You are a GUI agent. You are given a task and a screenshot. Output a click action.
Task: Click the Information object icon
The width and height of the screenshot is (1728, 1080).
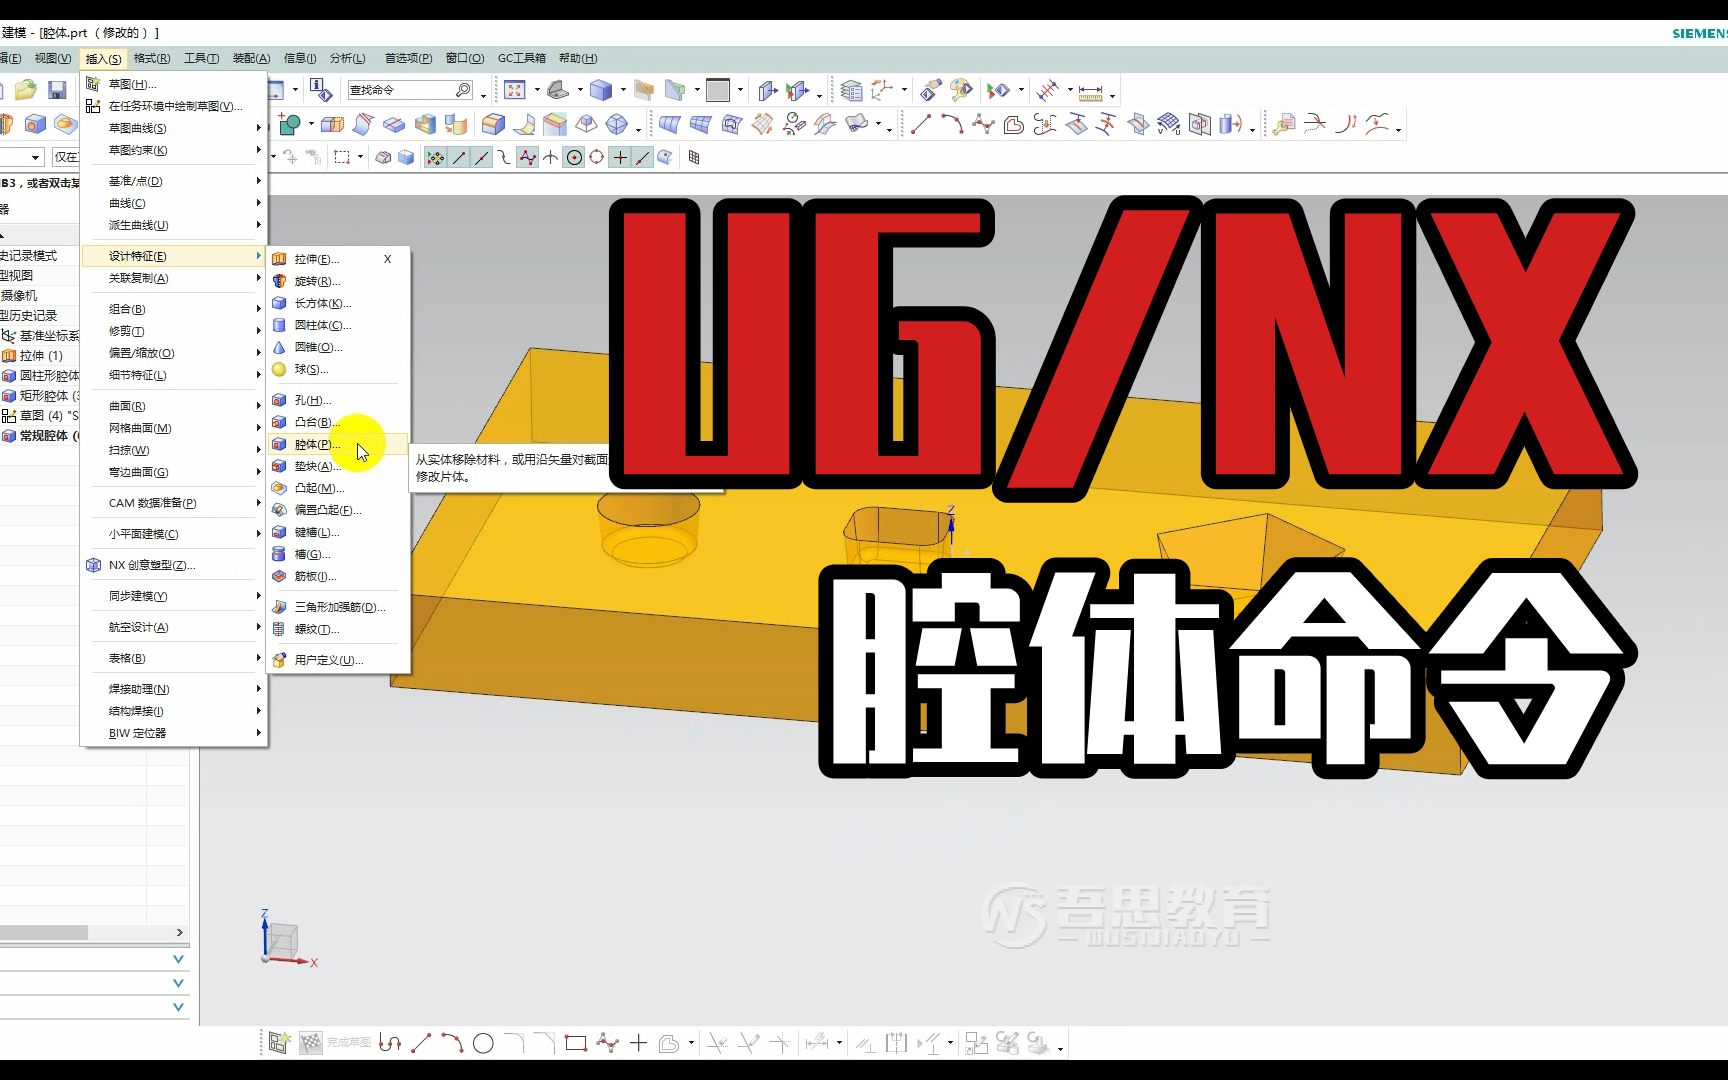[320, 90]
